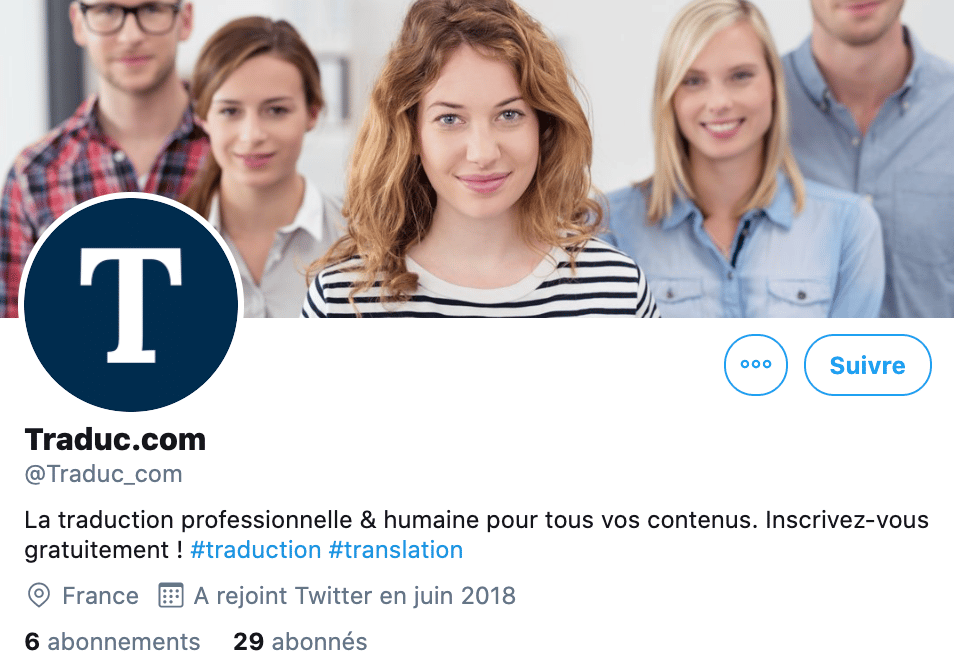954x672 pixels.
Task: Select the Traduc.com display name
Action: pyautogui.click(x=116, y=440)
